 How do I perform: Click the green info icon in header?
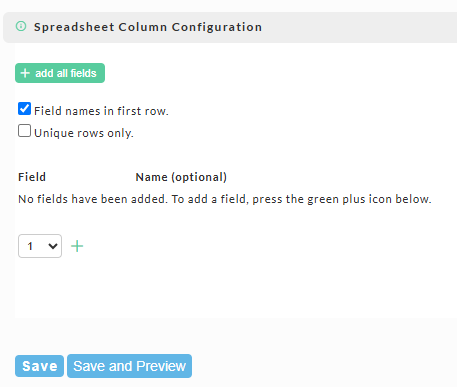(x=21, y=26)
